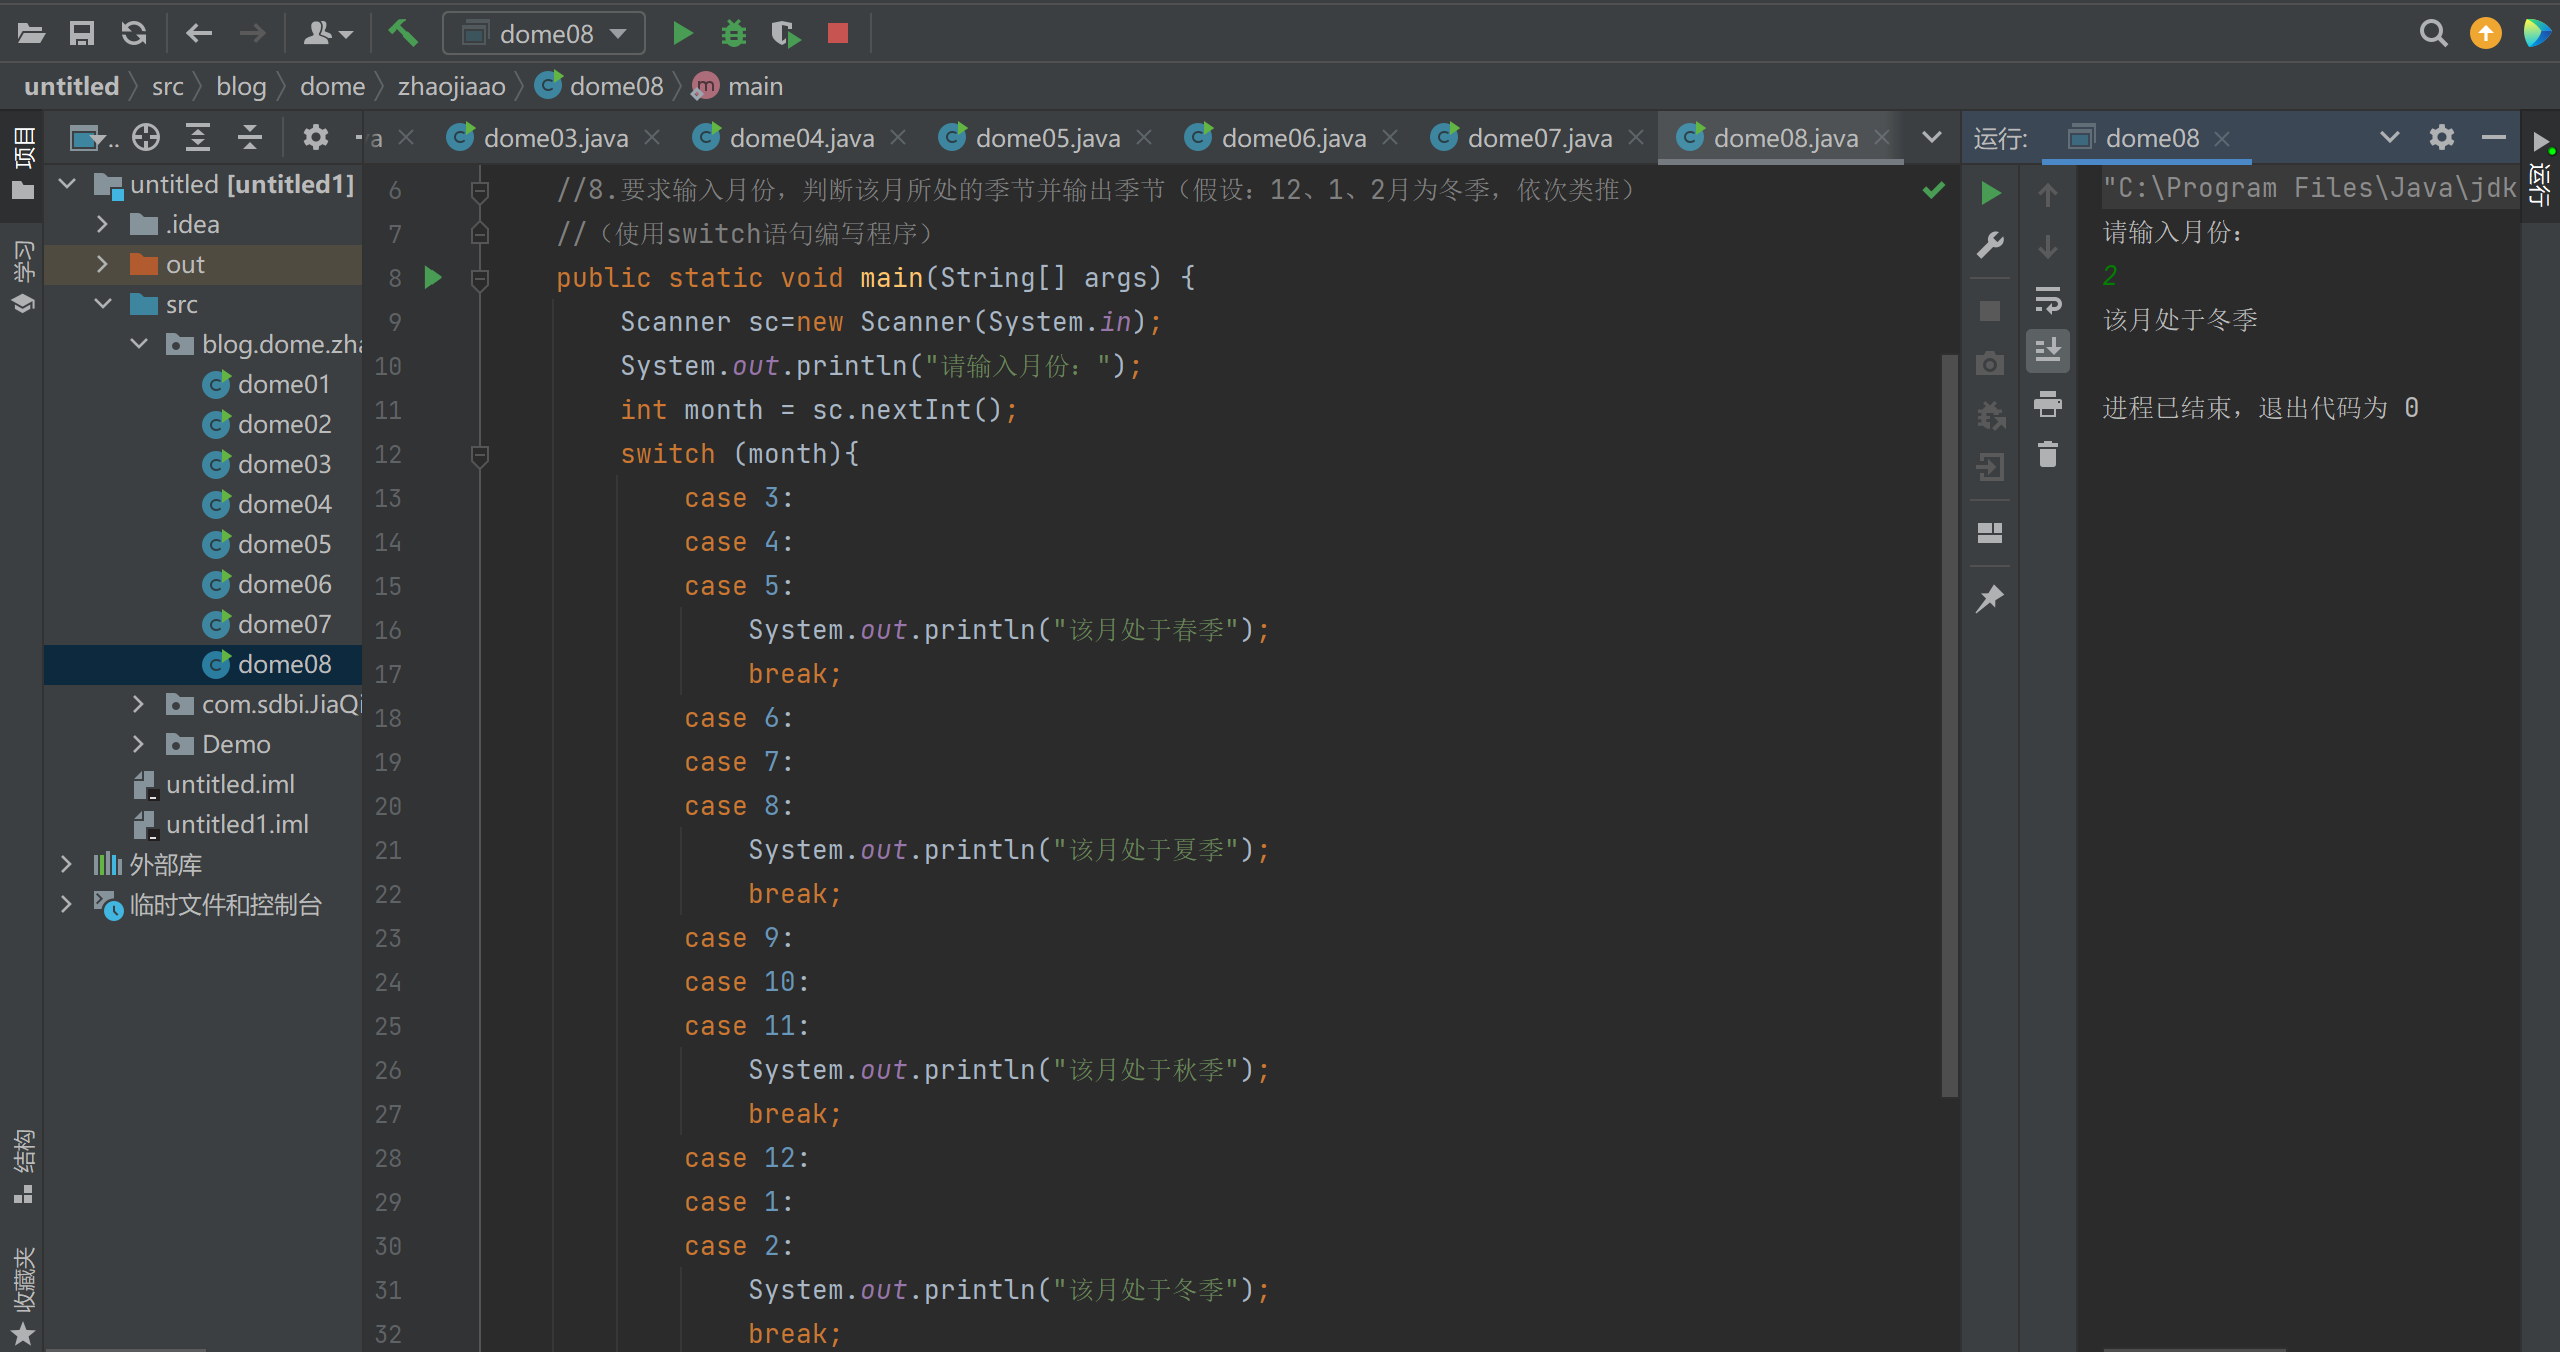This screenshot has width=2560, height=1352.
Task: Toggle scroll to end in console
Action: tap(2047, 351)
